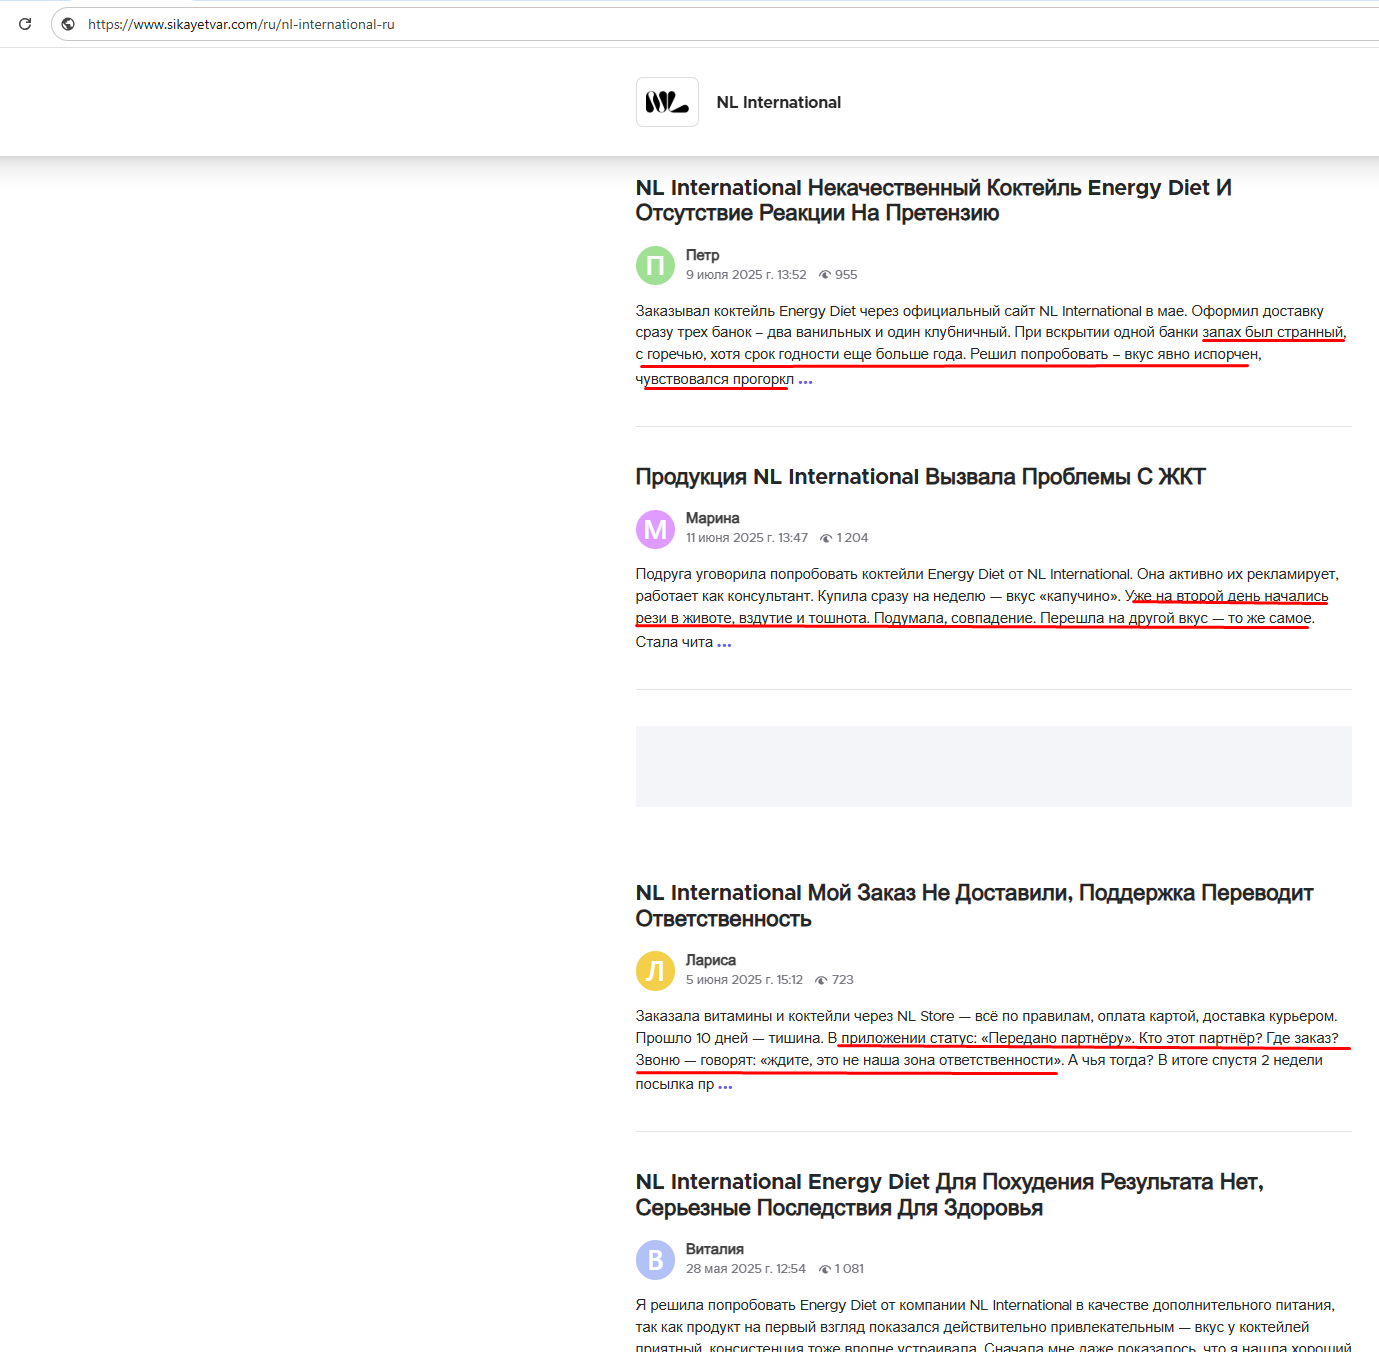Open Петр's green avatar icon
1379x1352 pixels.
coord(655,265)
